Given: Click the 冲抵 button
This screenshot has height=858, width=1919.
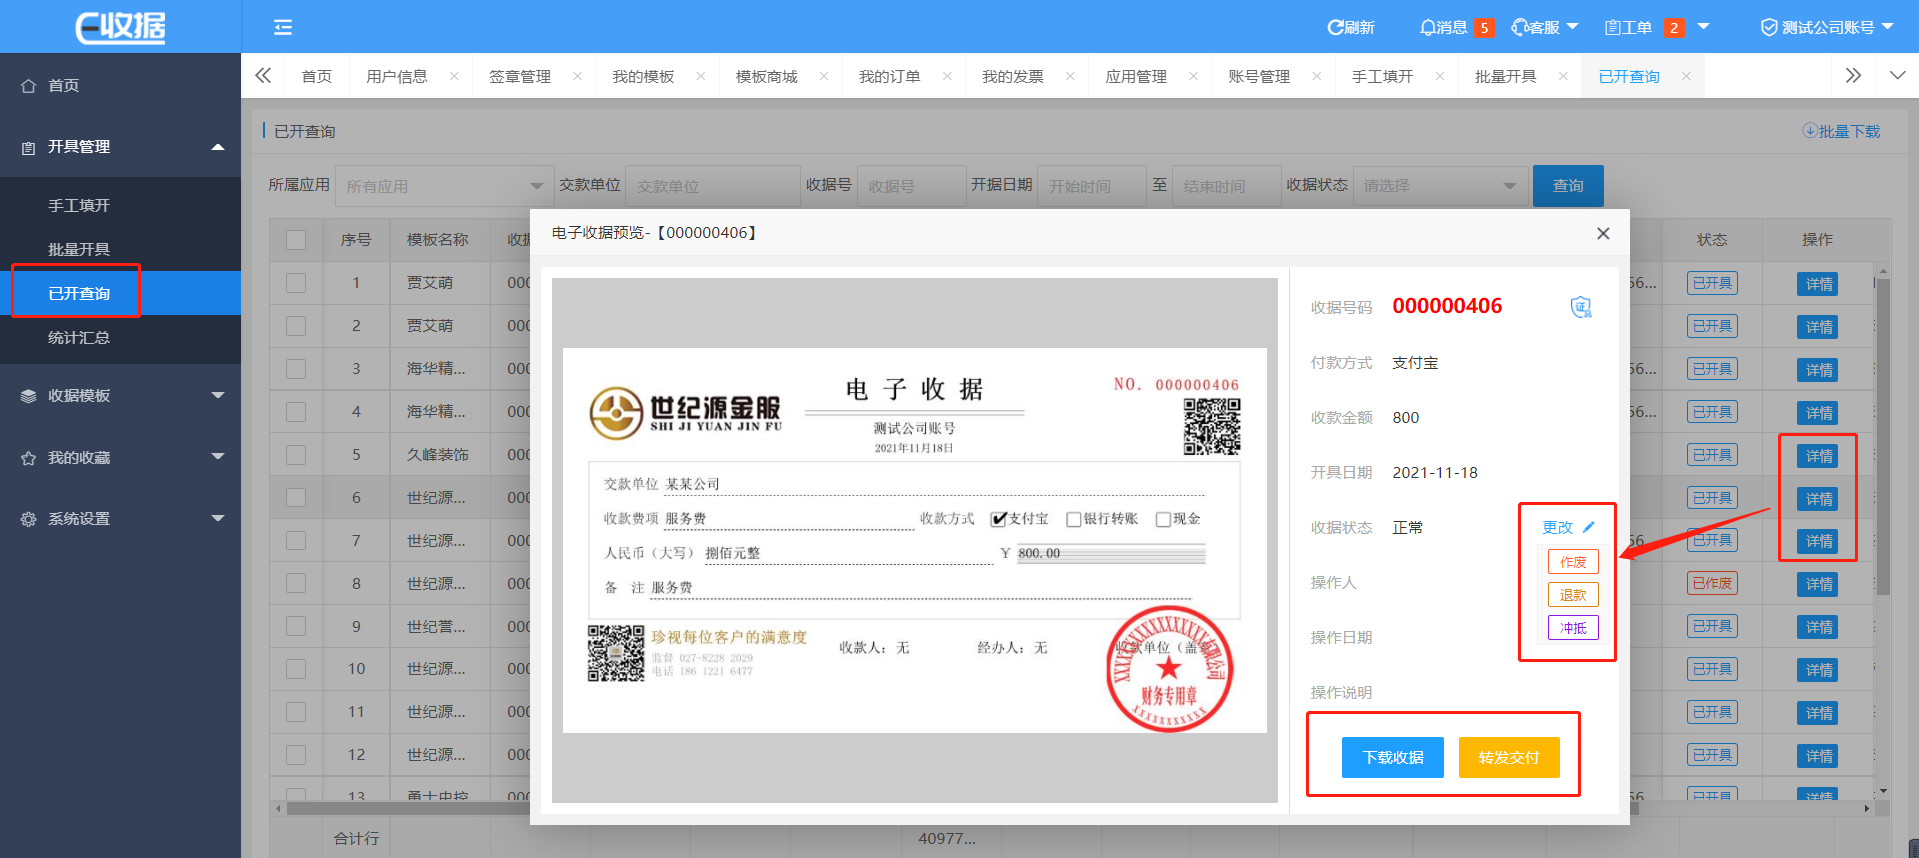Looking at the screenshot, I should 1573,628.
